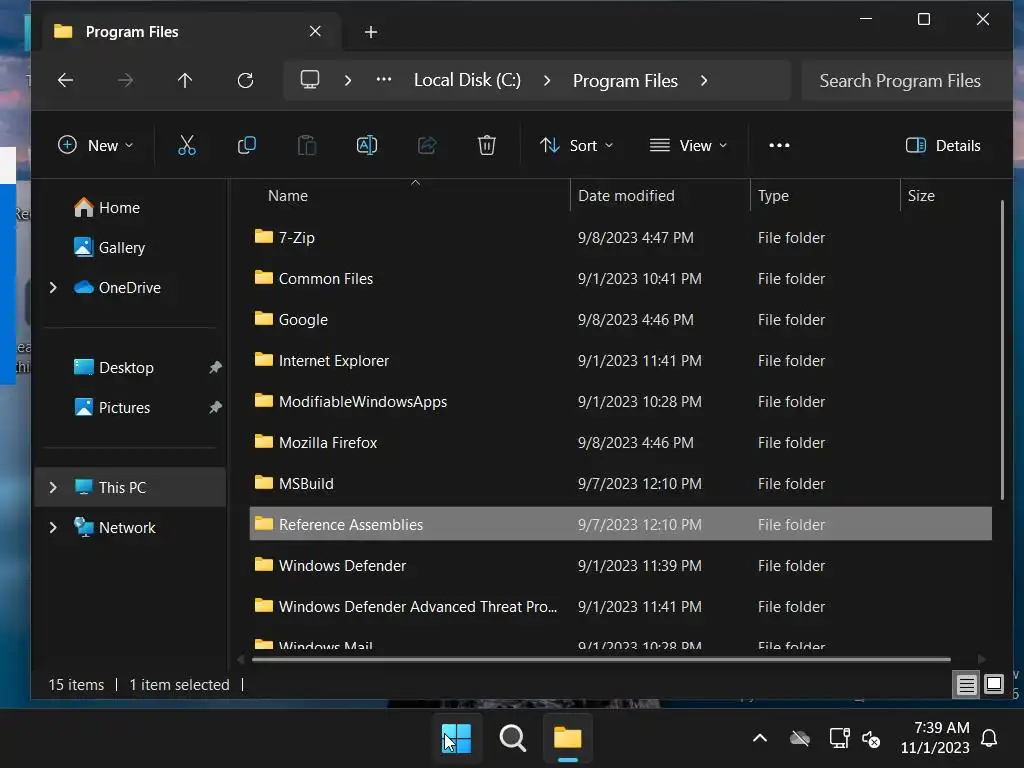This screenshot has height=768, width=1024.
Task: Click the horizontal scrollbar in file list
Action: tap(601, 660)
